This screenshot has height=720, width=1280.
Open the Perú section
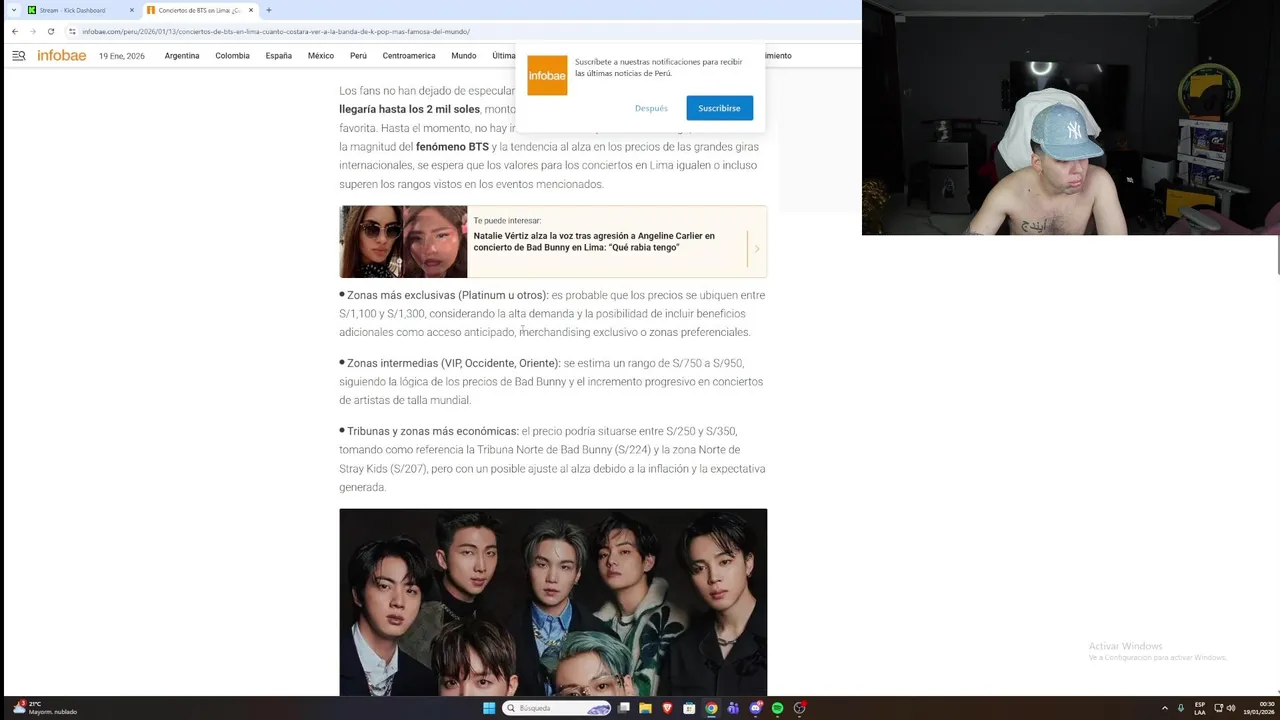point(358,56)
